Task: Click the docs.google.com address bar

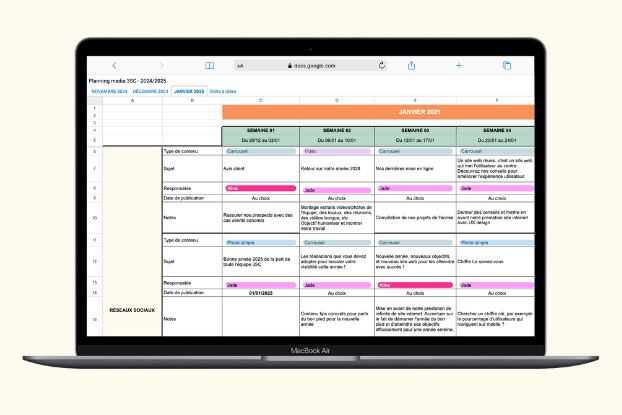Action: point(310,65)
